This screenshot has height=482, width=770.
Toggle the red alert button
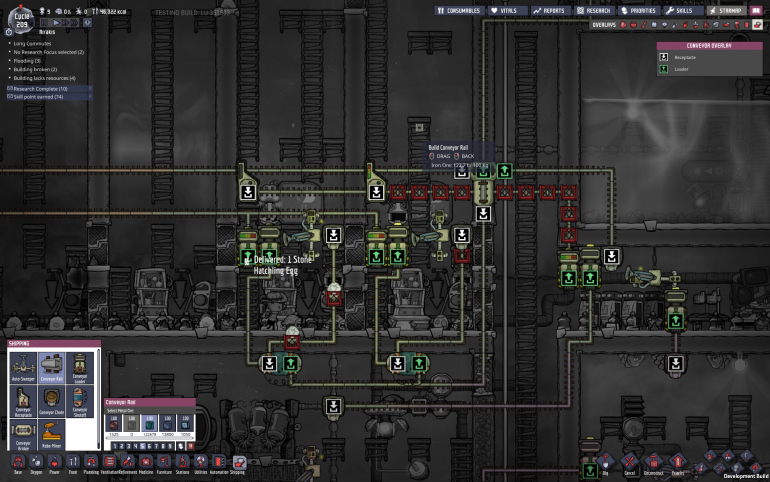point(87,22)
